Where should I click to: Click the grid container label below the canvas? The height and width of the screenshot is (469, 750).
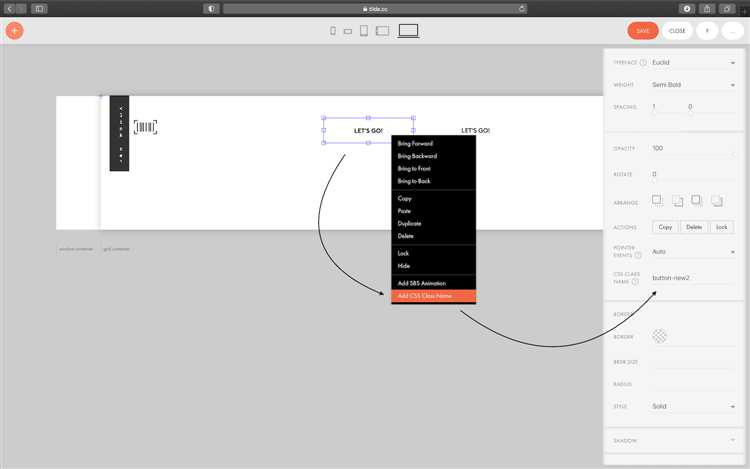click(x=117, y=249)
